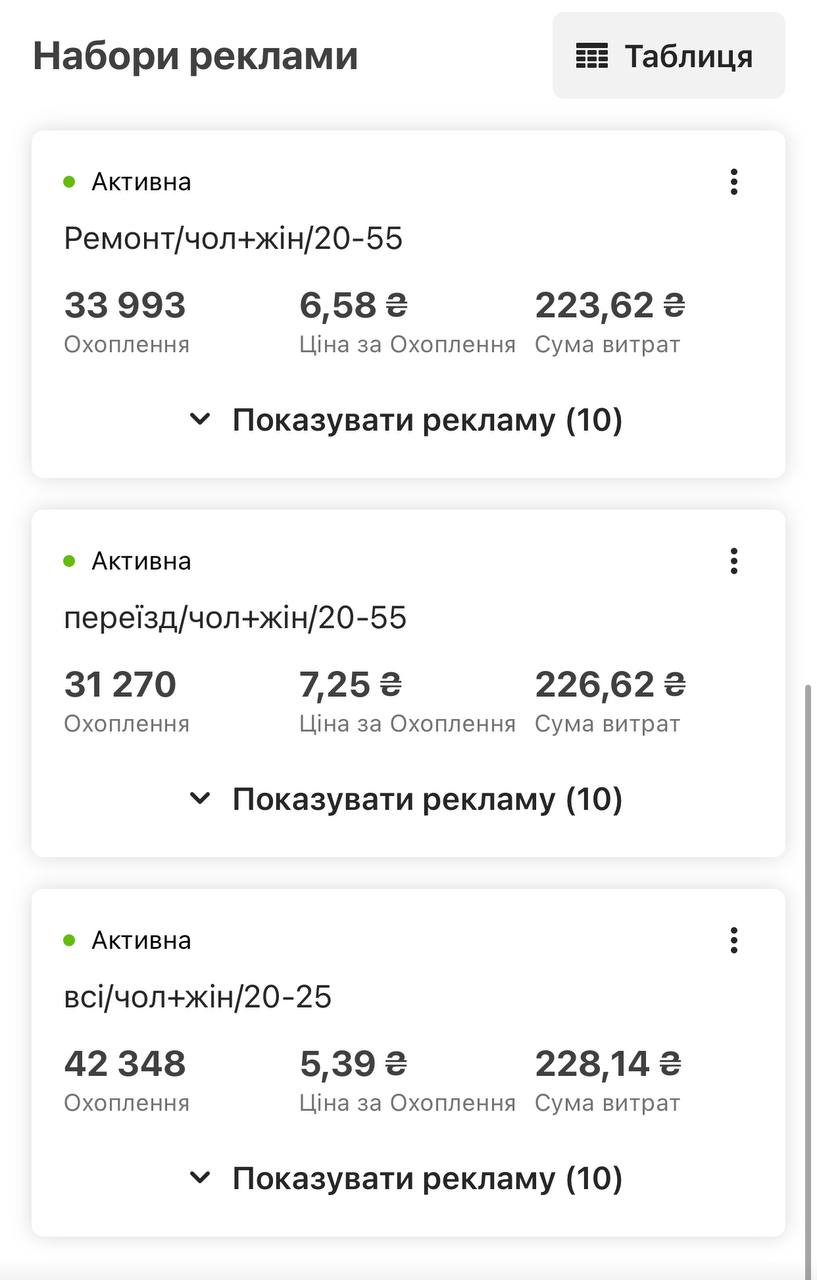Open the всі/чол+жін/20-25 ad set
This screenshot has width=817, height=1280.
tap(198, 997)
